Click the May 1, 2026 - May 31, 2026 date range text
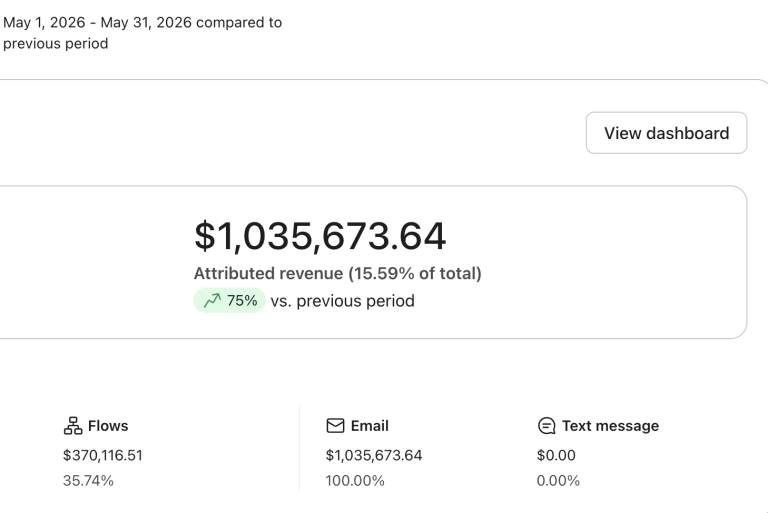This screenshot has width=768, height=513. [x=97, y=23]
